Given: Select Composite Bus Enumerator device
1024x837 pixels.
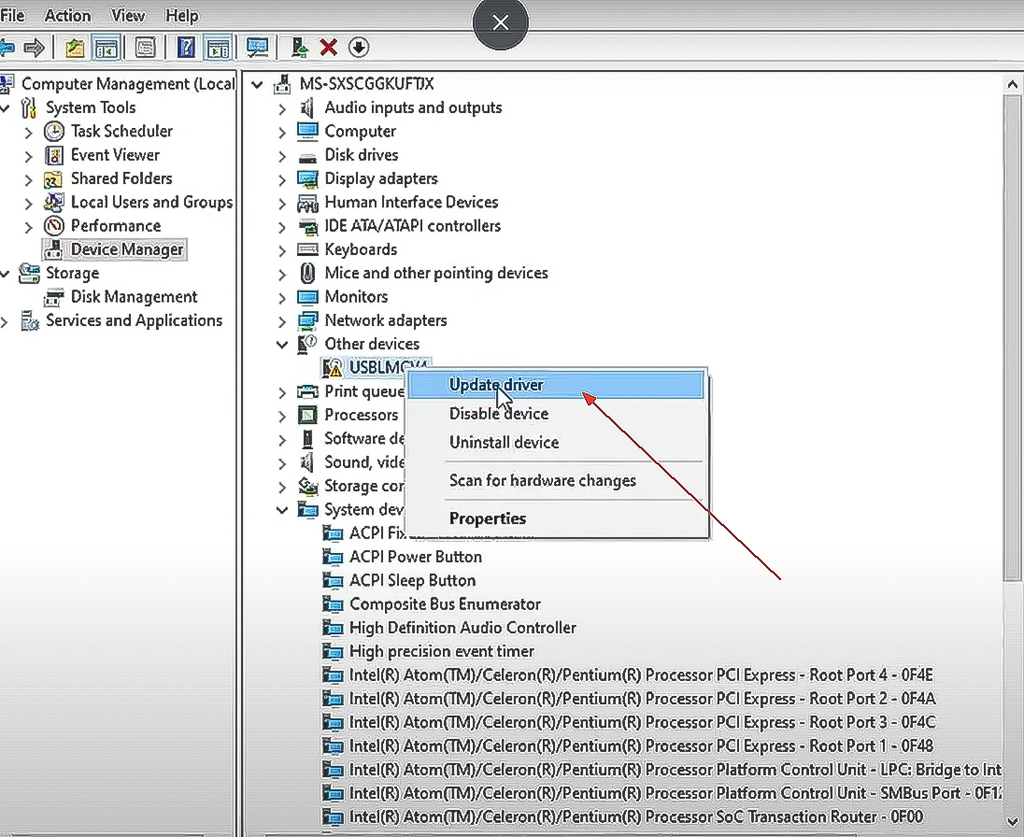Looking at the screenshot, I should 445,604.
